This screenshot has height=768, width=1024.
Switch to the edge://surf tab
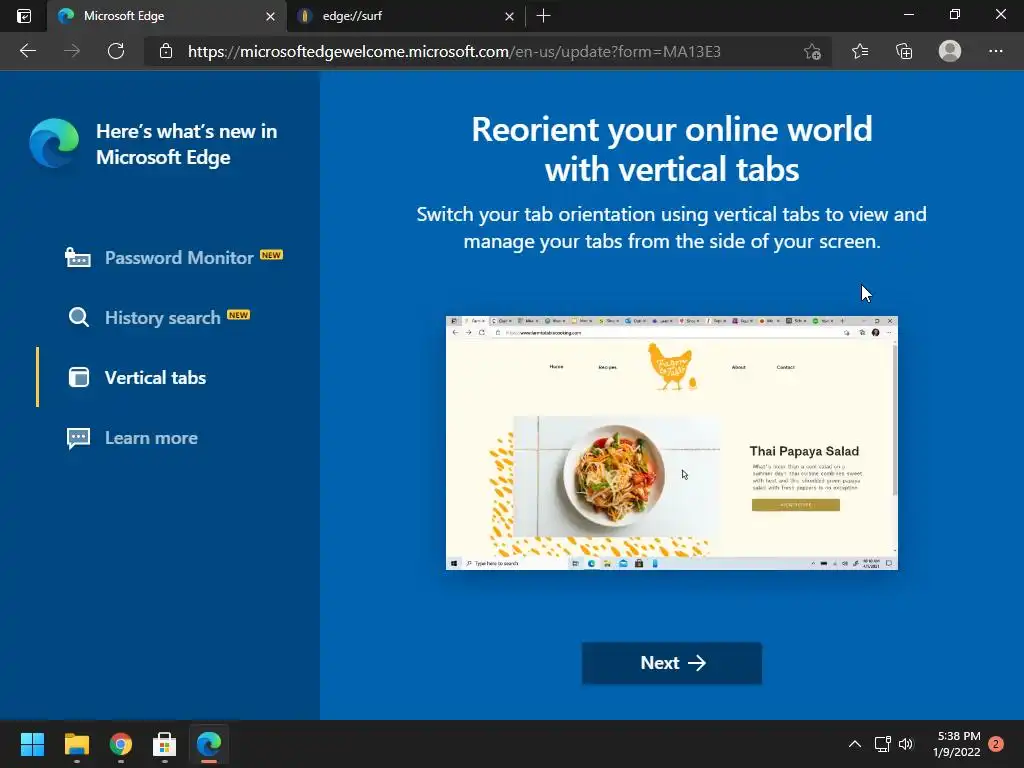[x=405, y=16]
